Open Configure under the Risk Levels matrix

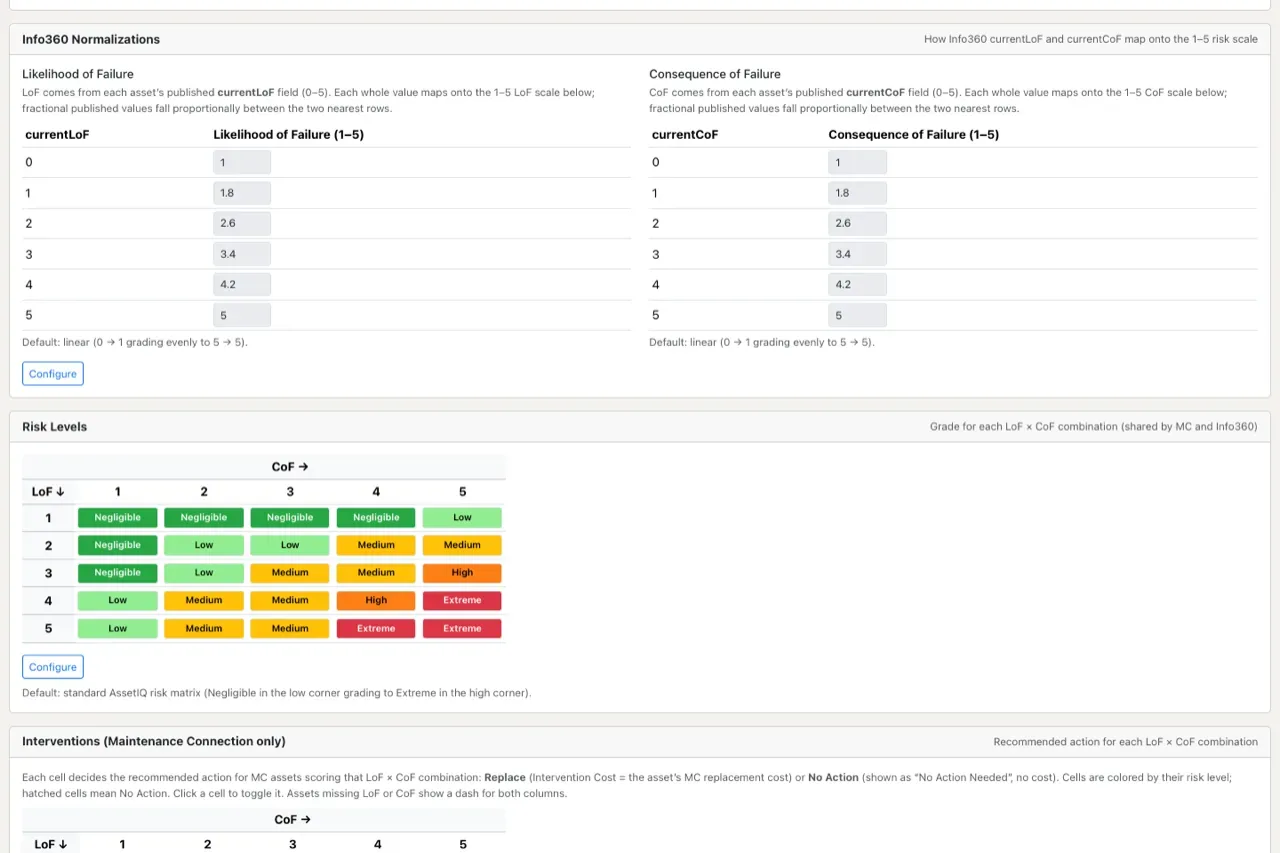coord(53,667)
